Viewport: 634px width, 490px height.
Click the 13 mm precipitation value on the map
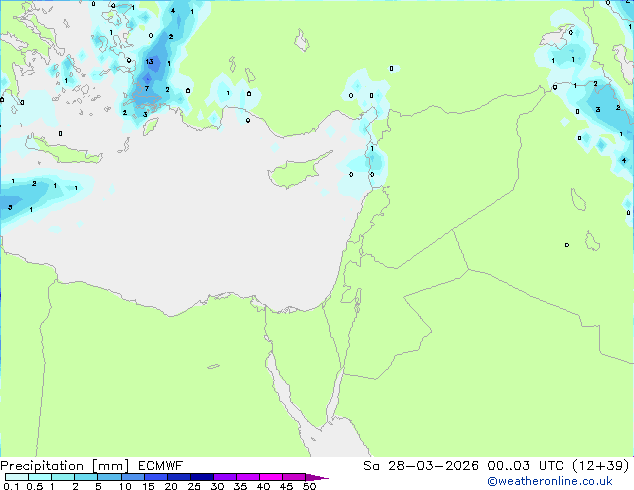click(149, 61)
